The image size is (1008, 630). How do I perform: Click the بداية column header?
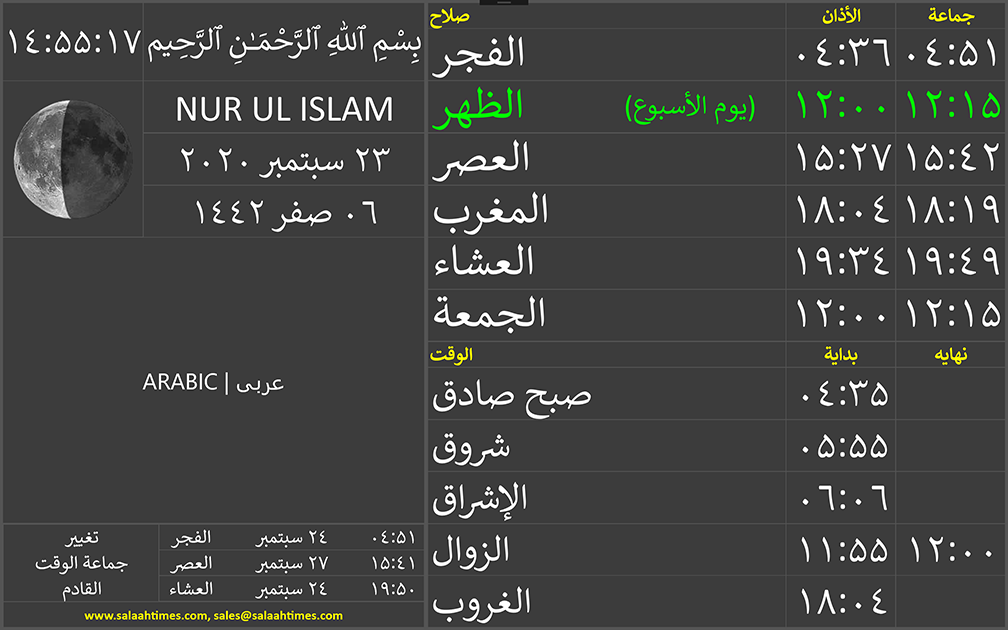coord(840,355)
